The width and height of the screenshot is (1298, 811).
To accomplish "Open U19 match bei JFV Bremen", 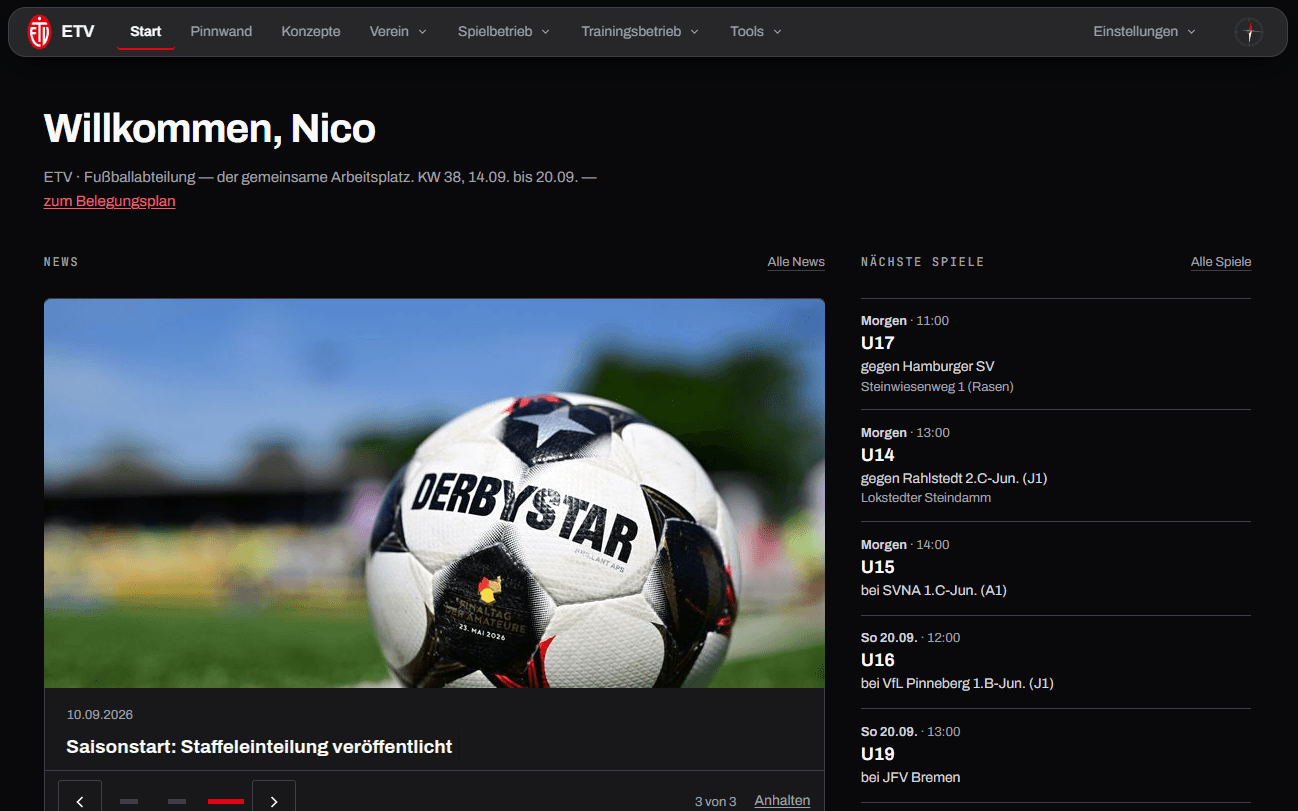I will [x=1056, y=756].
